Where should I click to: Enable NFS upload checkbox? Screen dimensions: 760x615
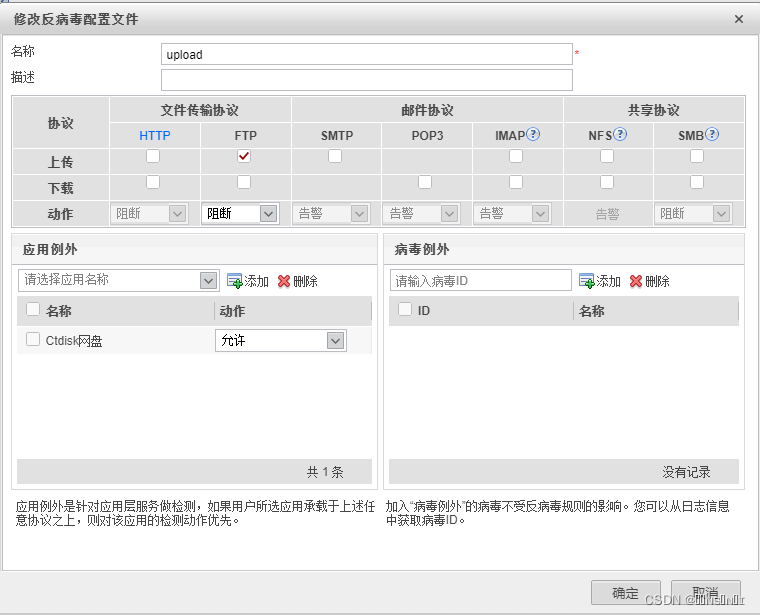607,156
